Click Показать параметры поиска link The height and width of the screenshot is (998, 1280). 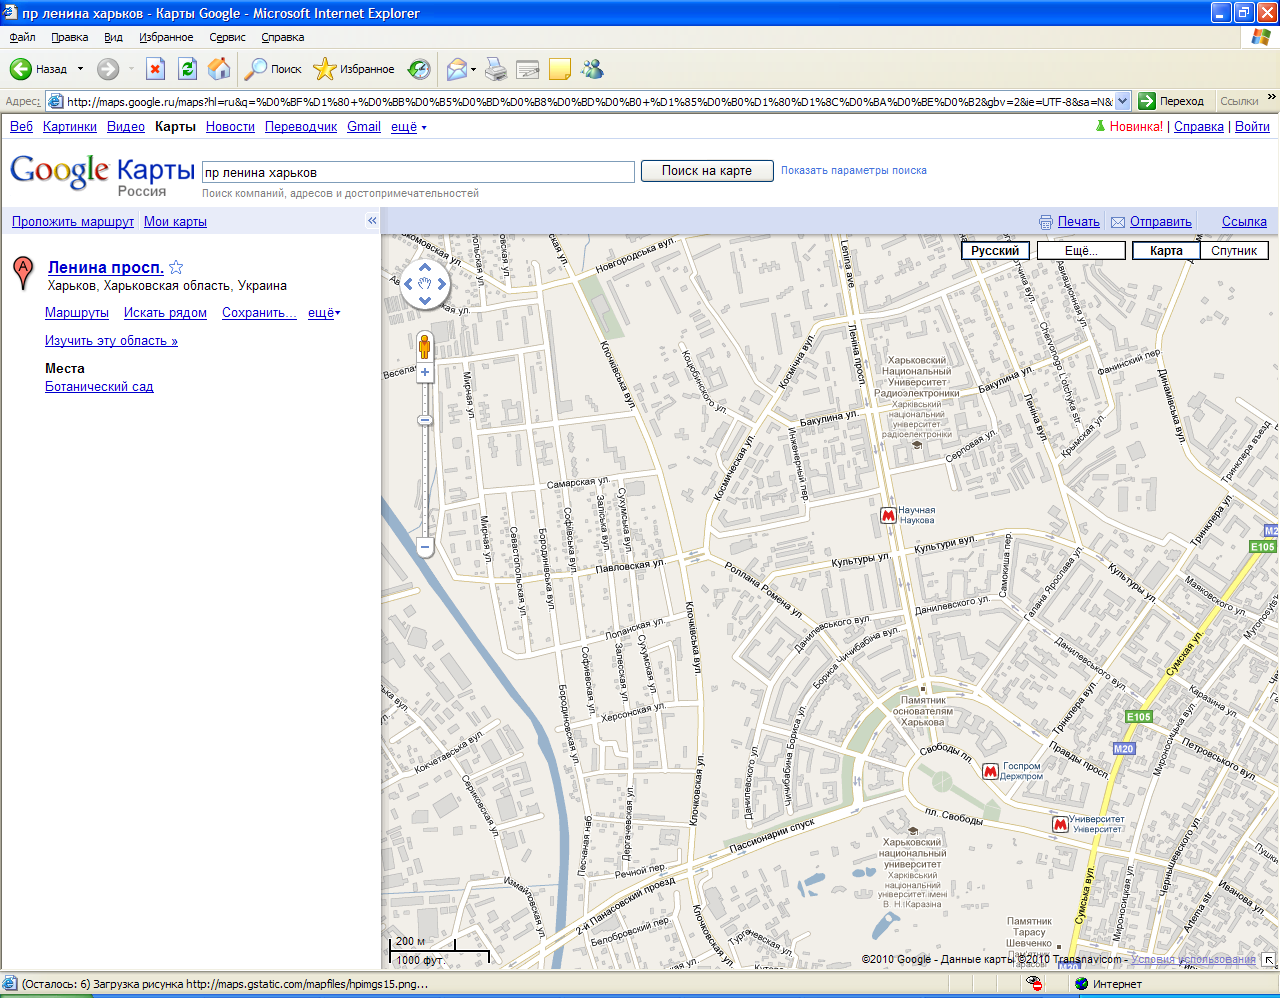click(x=854, y=170)
